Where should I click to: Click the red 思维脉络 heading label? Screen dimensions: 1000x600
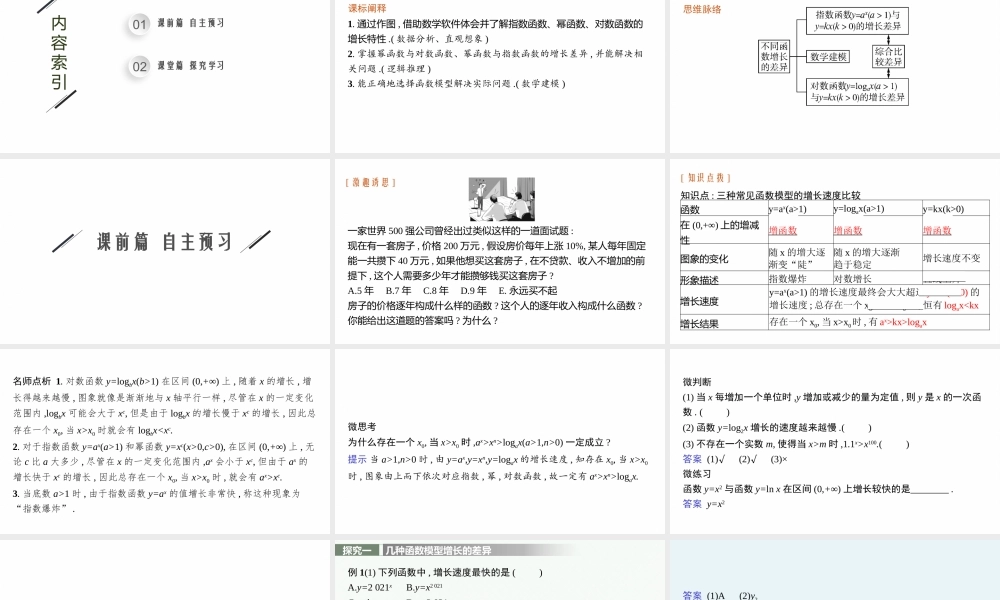pos(702,10)
